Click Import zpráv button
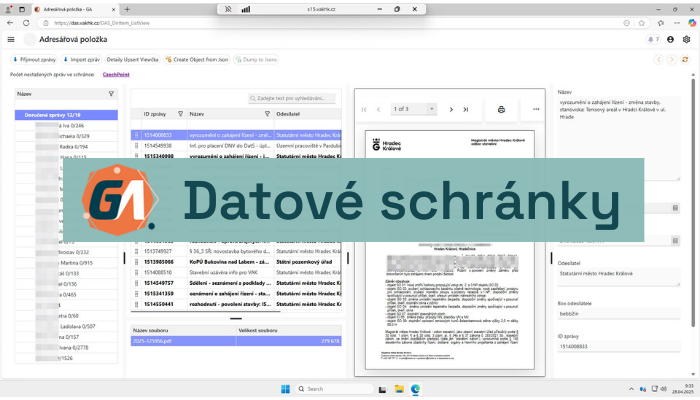Image resolution: width=700 pixels, height=400 pixels. pos(81,59)
